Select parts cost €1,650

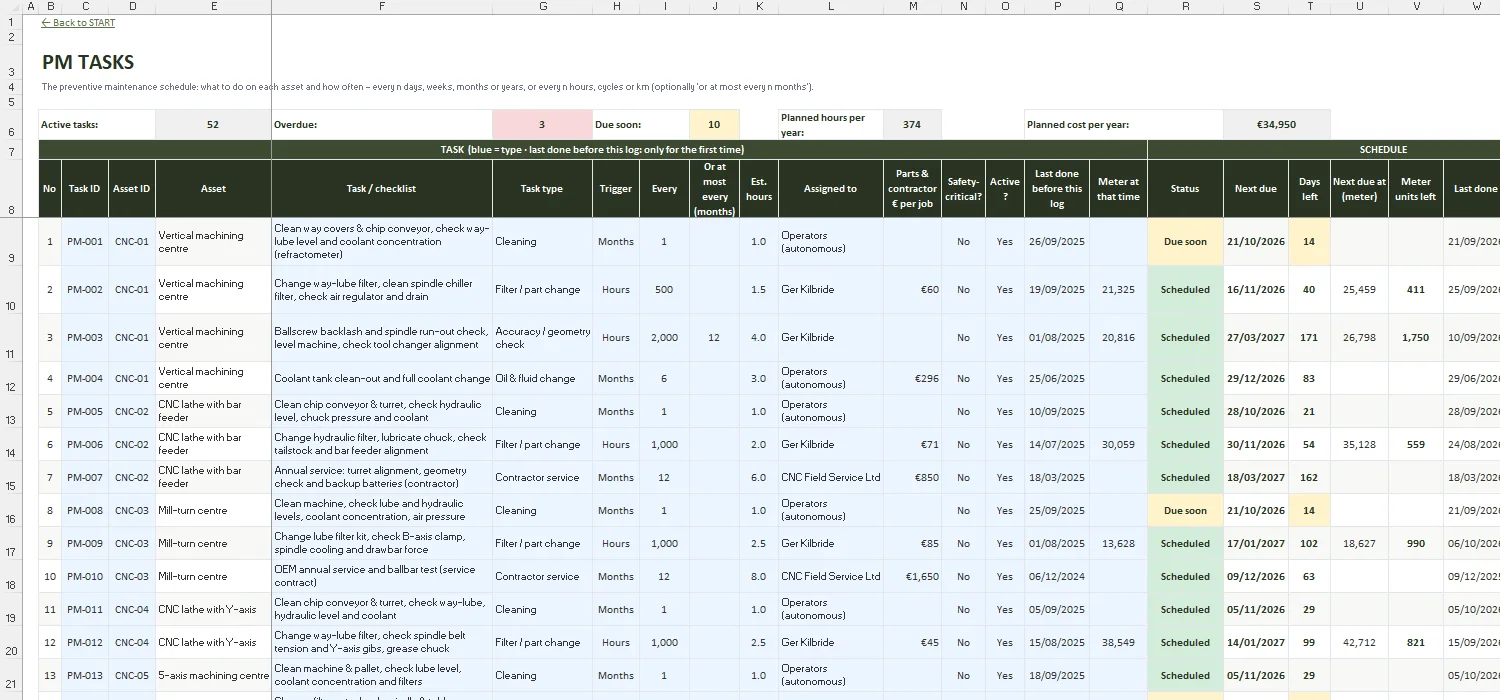(x=912, y=577)
